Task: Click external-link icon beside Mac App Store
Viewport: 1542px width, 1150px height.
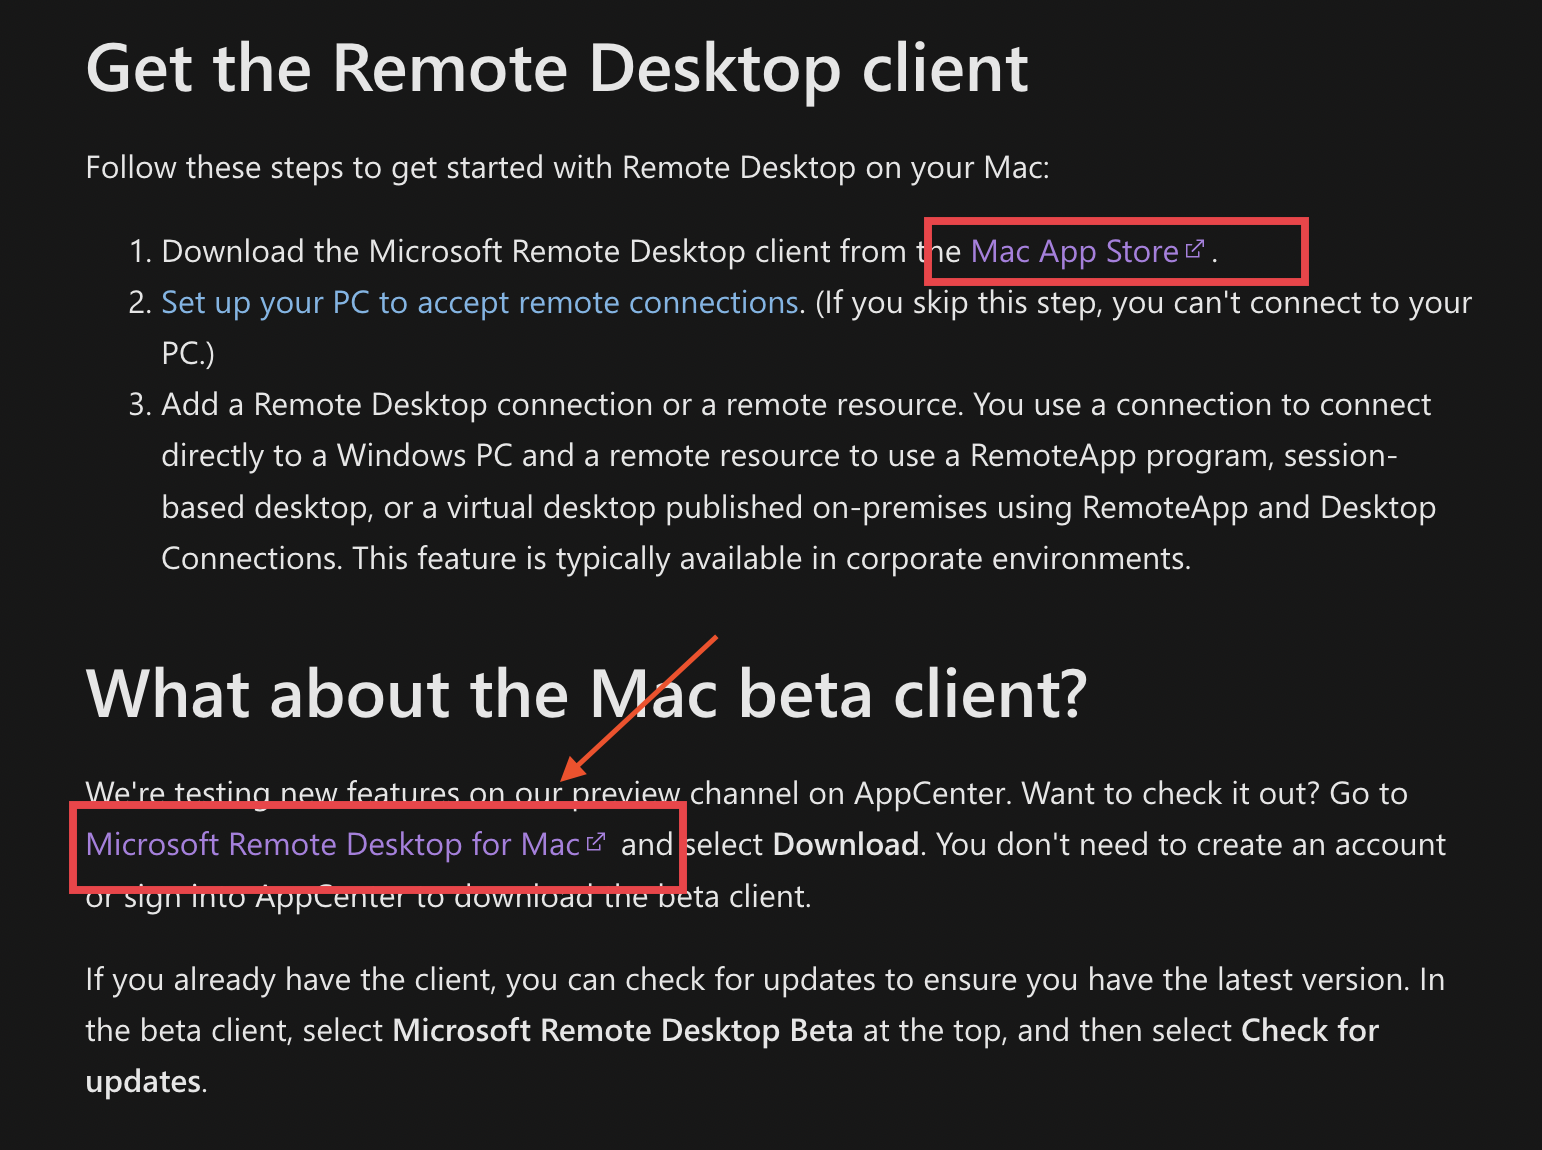Action: 1194,249
